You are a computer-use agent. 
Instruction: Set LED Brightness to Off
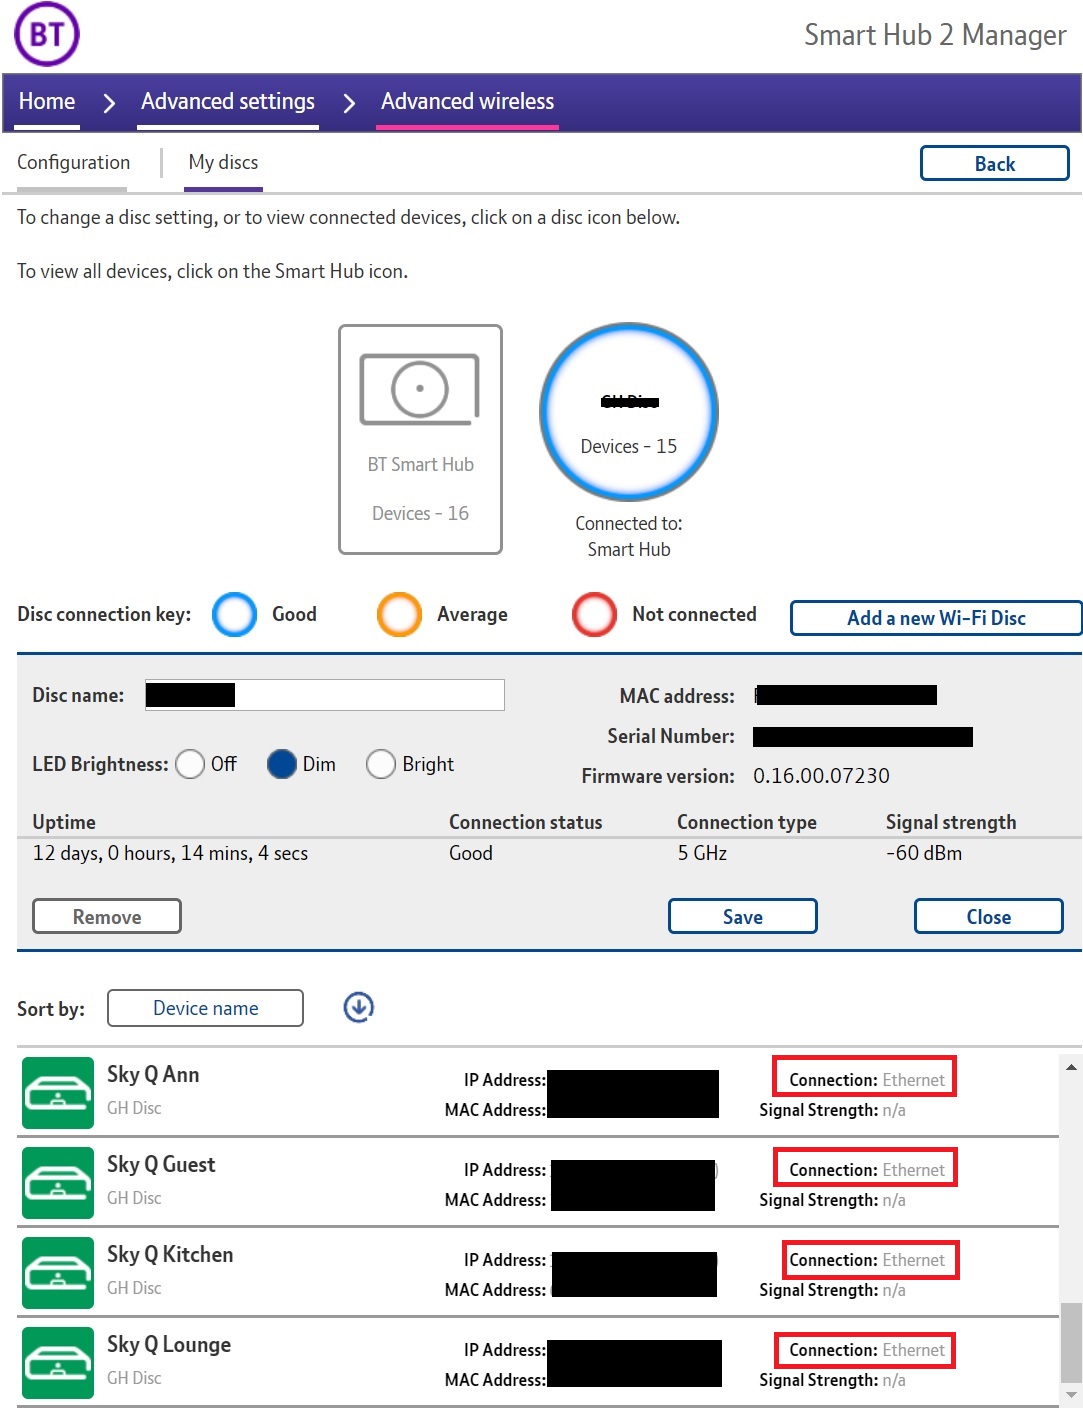pos(190,764)
